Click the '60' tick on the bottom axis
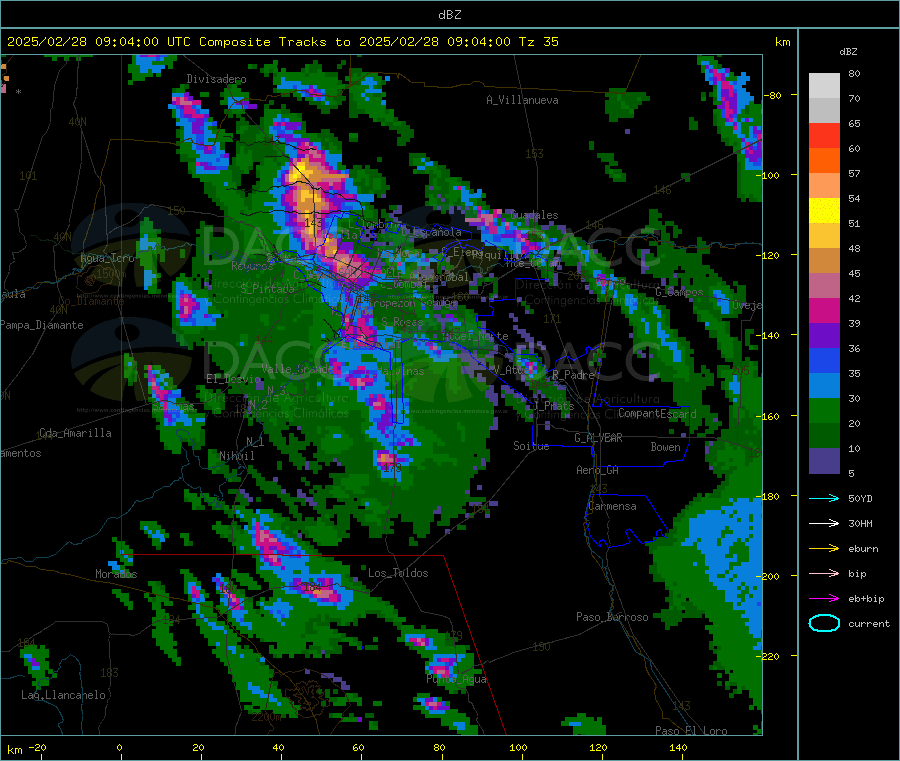 [358, 747]
